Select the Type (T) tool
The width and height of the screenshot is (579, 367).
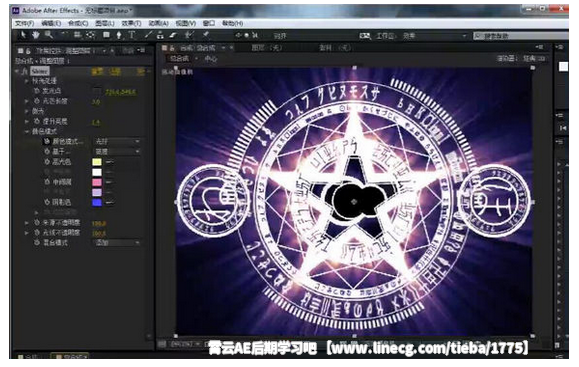pyautogui.click(x=131, y=35)
